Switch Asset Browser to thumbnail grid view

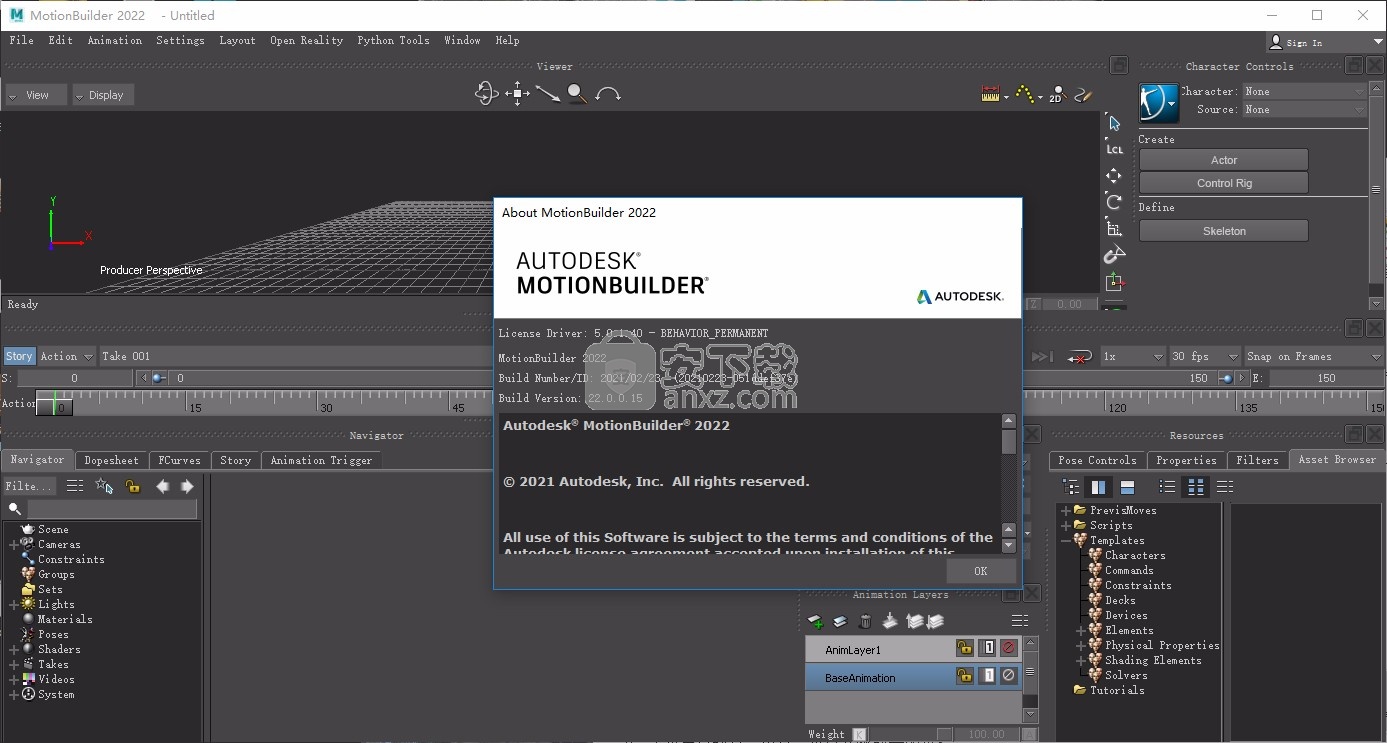pyautogui.click(x=1196, y=487)
